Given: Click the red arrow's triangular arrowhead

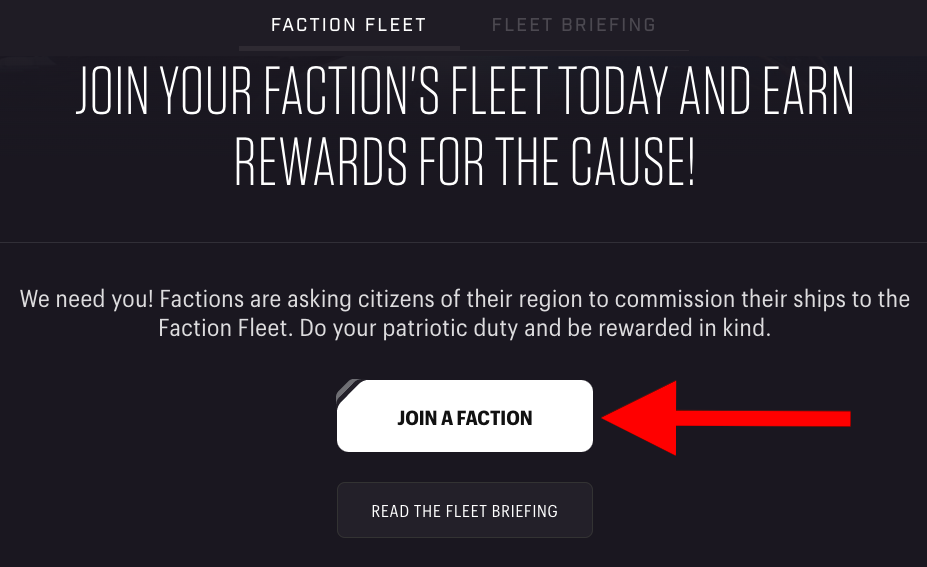Looking at the screenshot, I should [640, 418].
